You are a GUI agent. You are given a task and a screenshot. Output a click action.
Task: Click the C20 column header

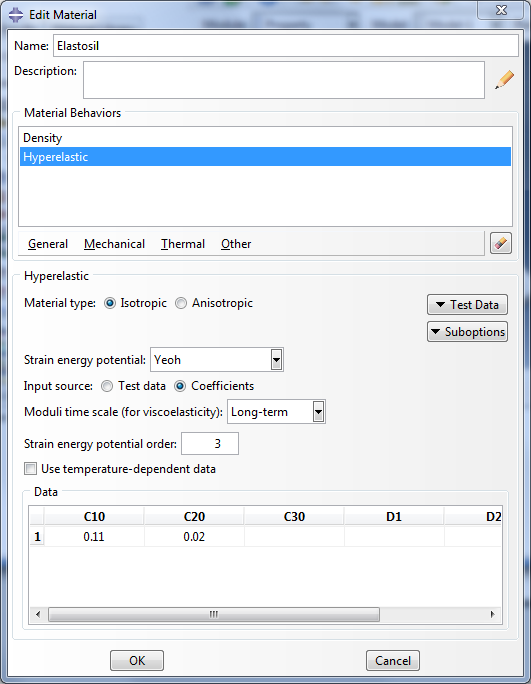click(194, 516)
